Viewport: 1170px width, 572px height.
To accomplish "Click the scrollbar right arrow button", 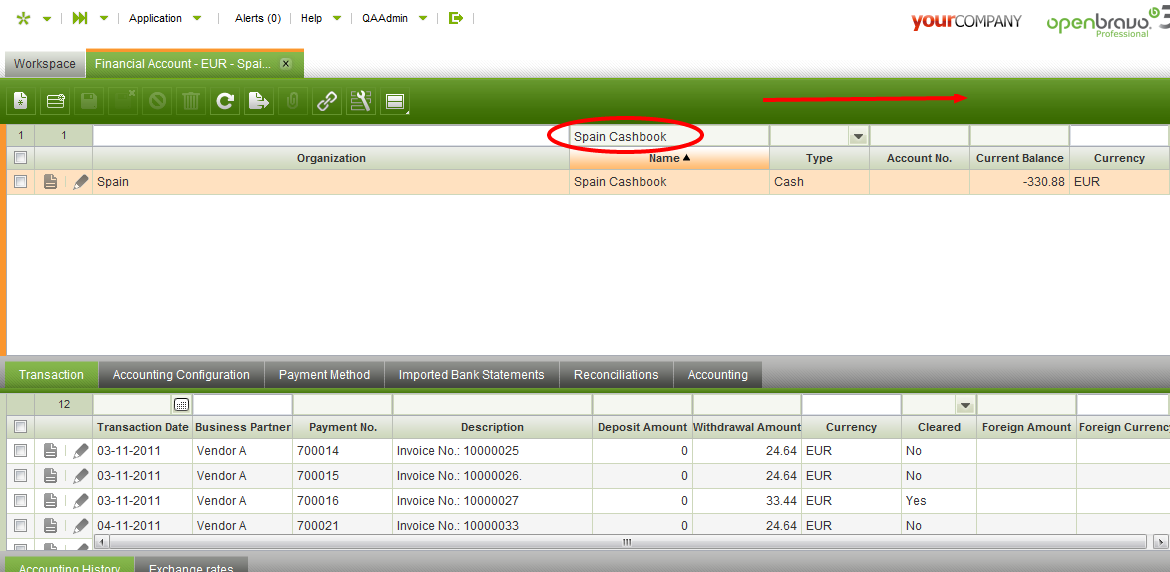I will [1160, 541].
